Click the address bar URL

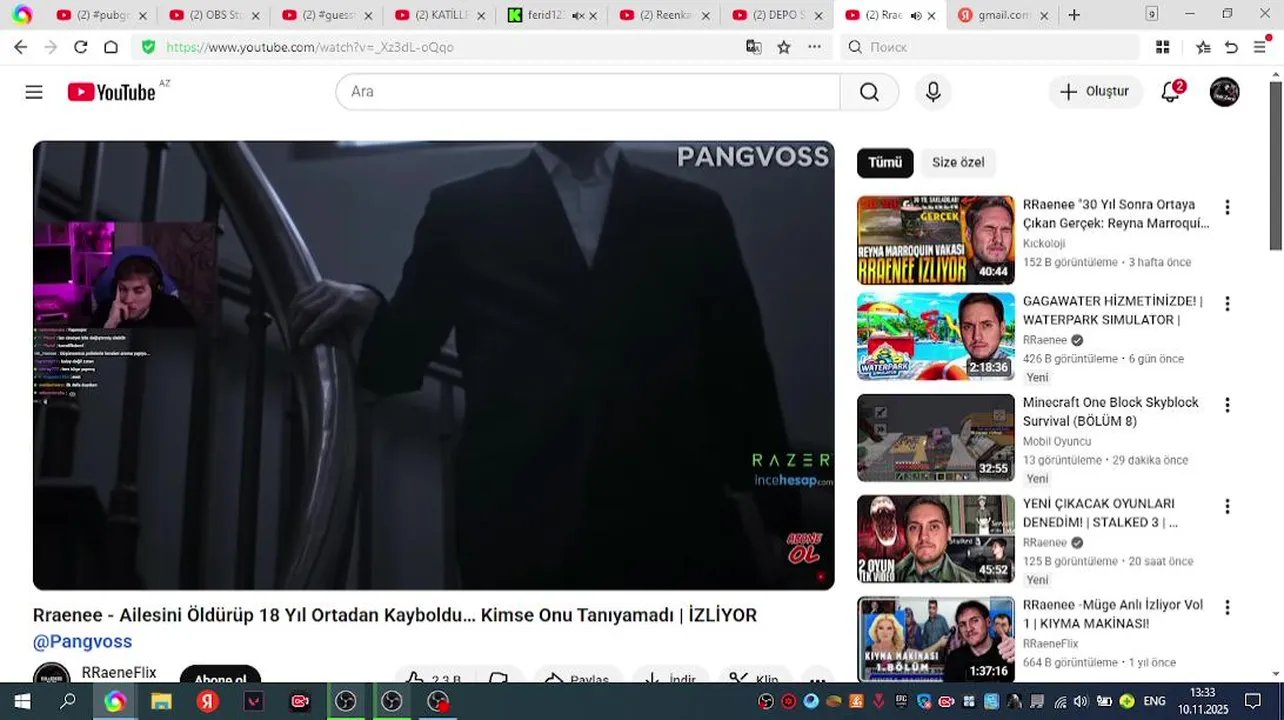click(310, 47)
